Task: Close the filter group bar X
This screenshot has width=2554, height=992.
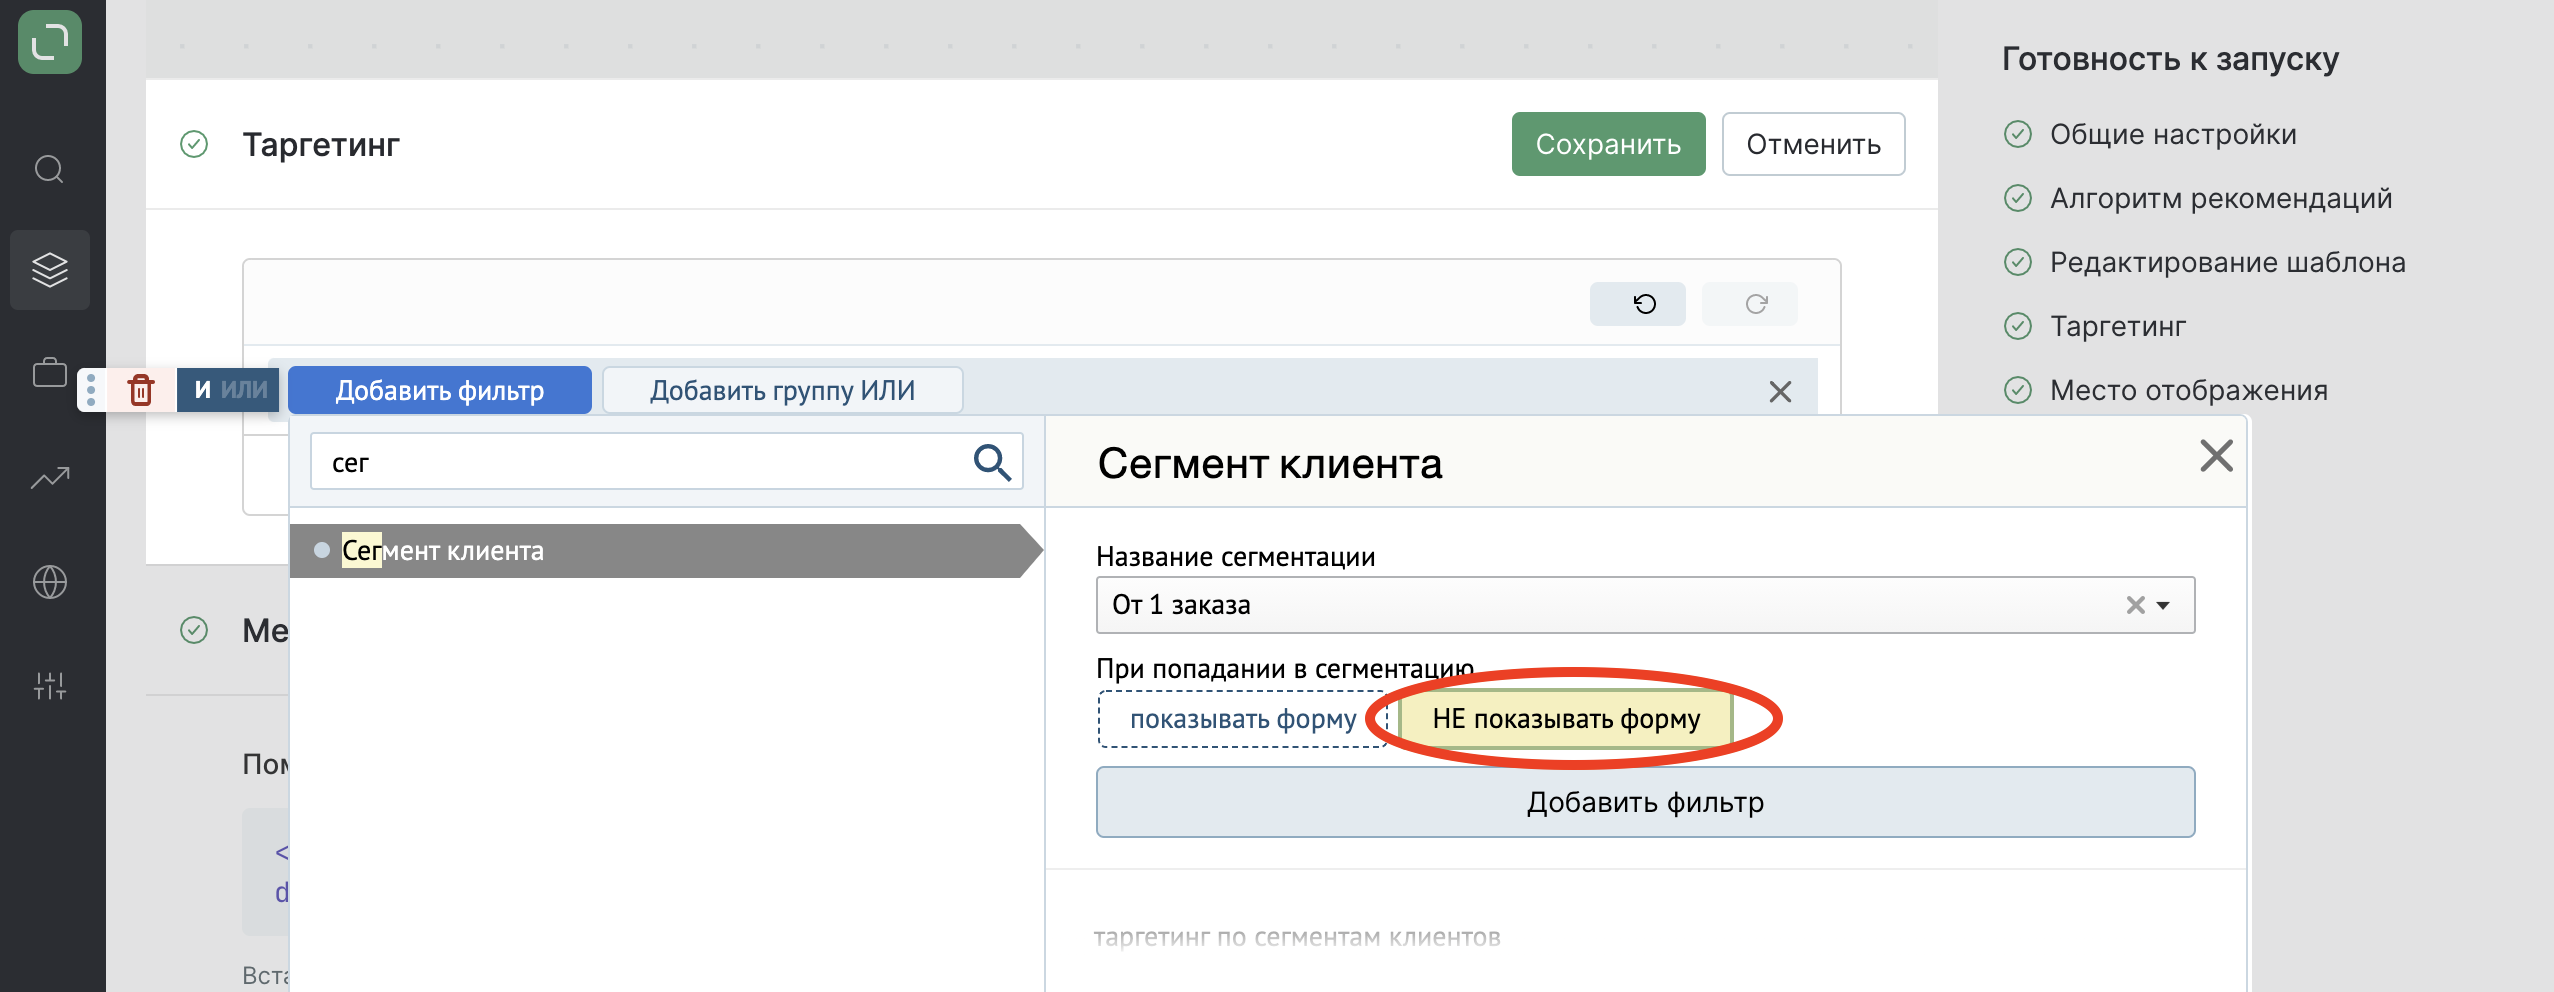Action: pyautogui.click(x=1780, y=391)
